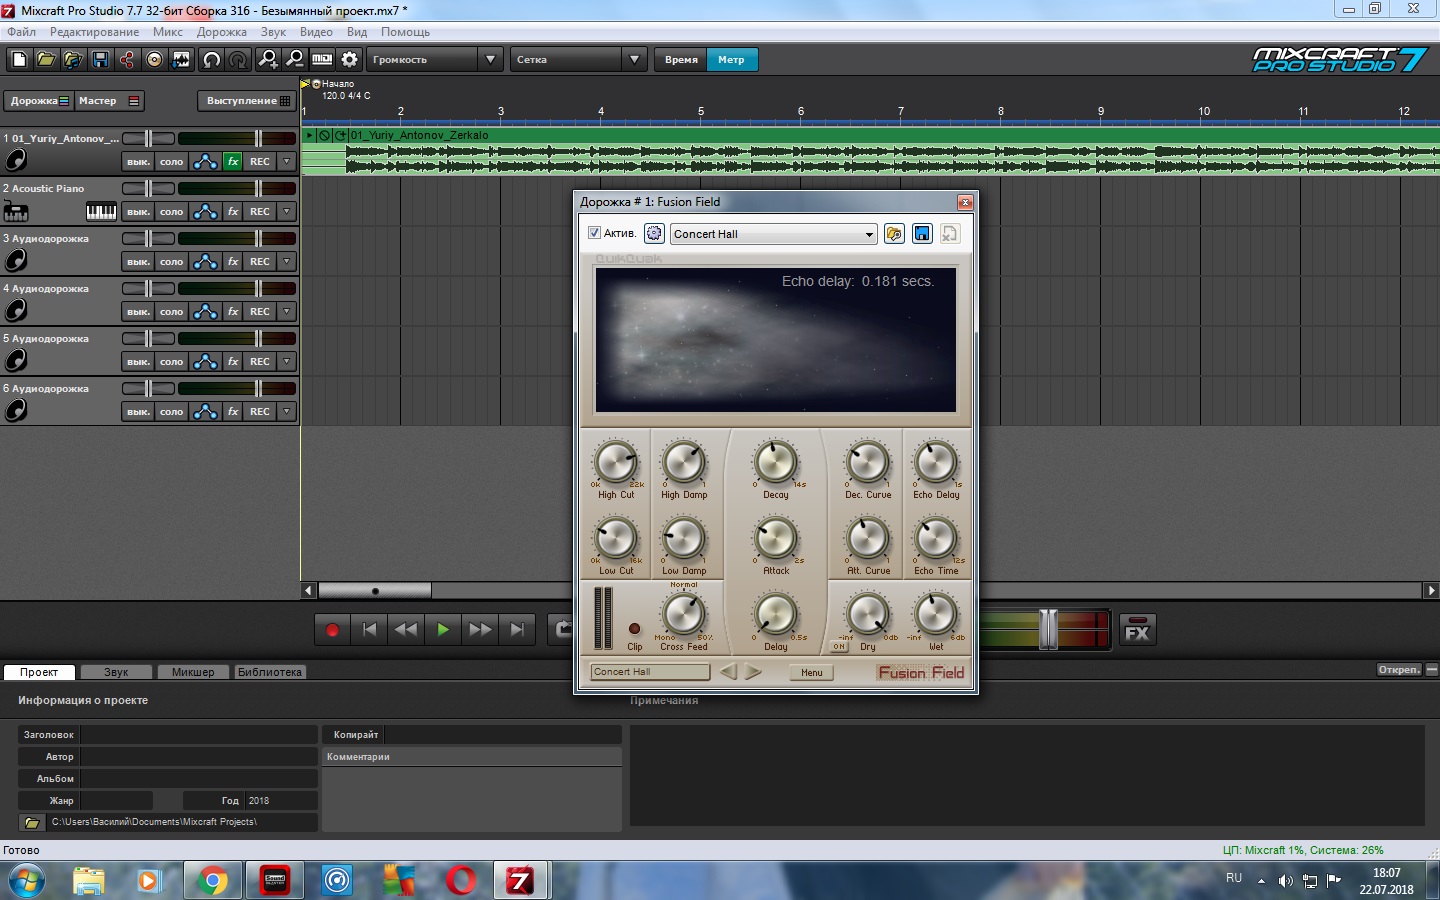Switch timeline display to 'Метр'
Screen dimensions: 1440x900
(731, 60)
